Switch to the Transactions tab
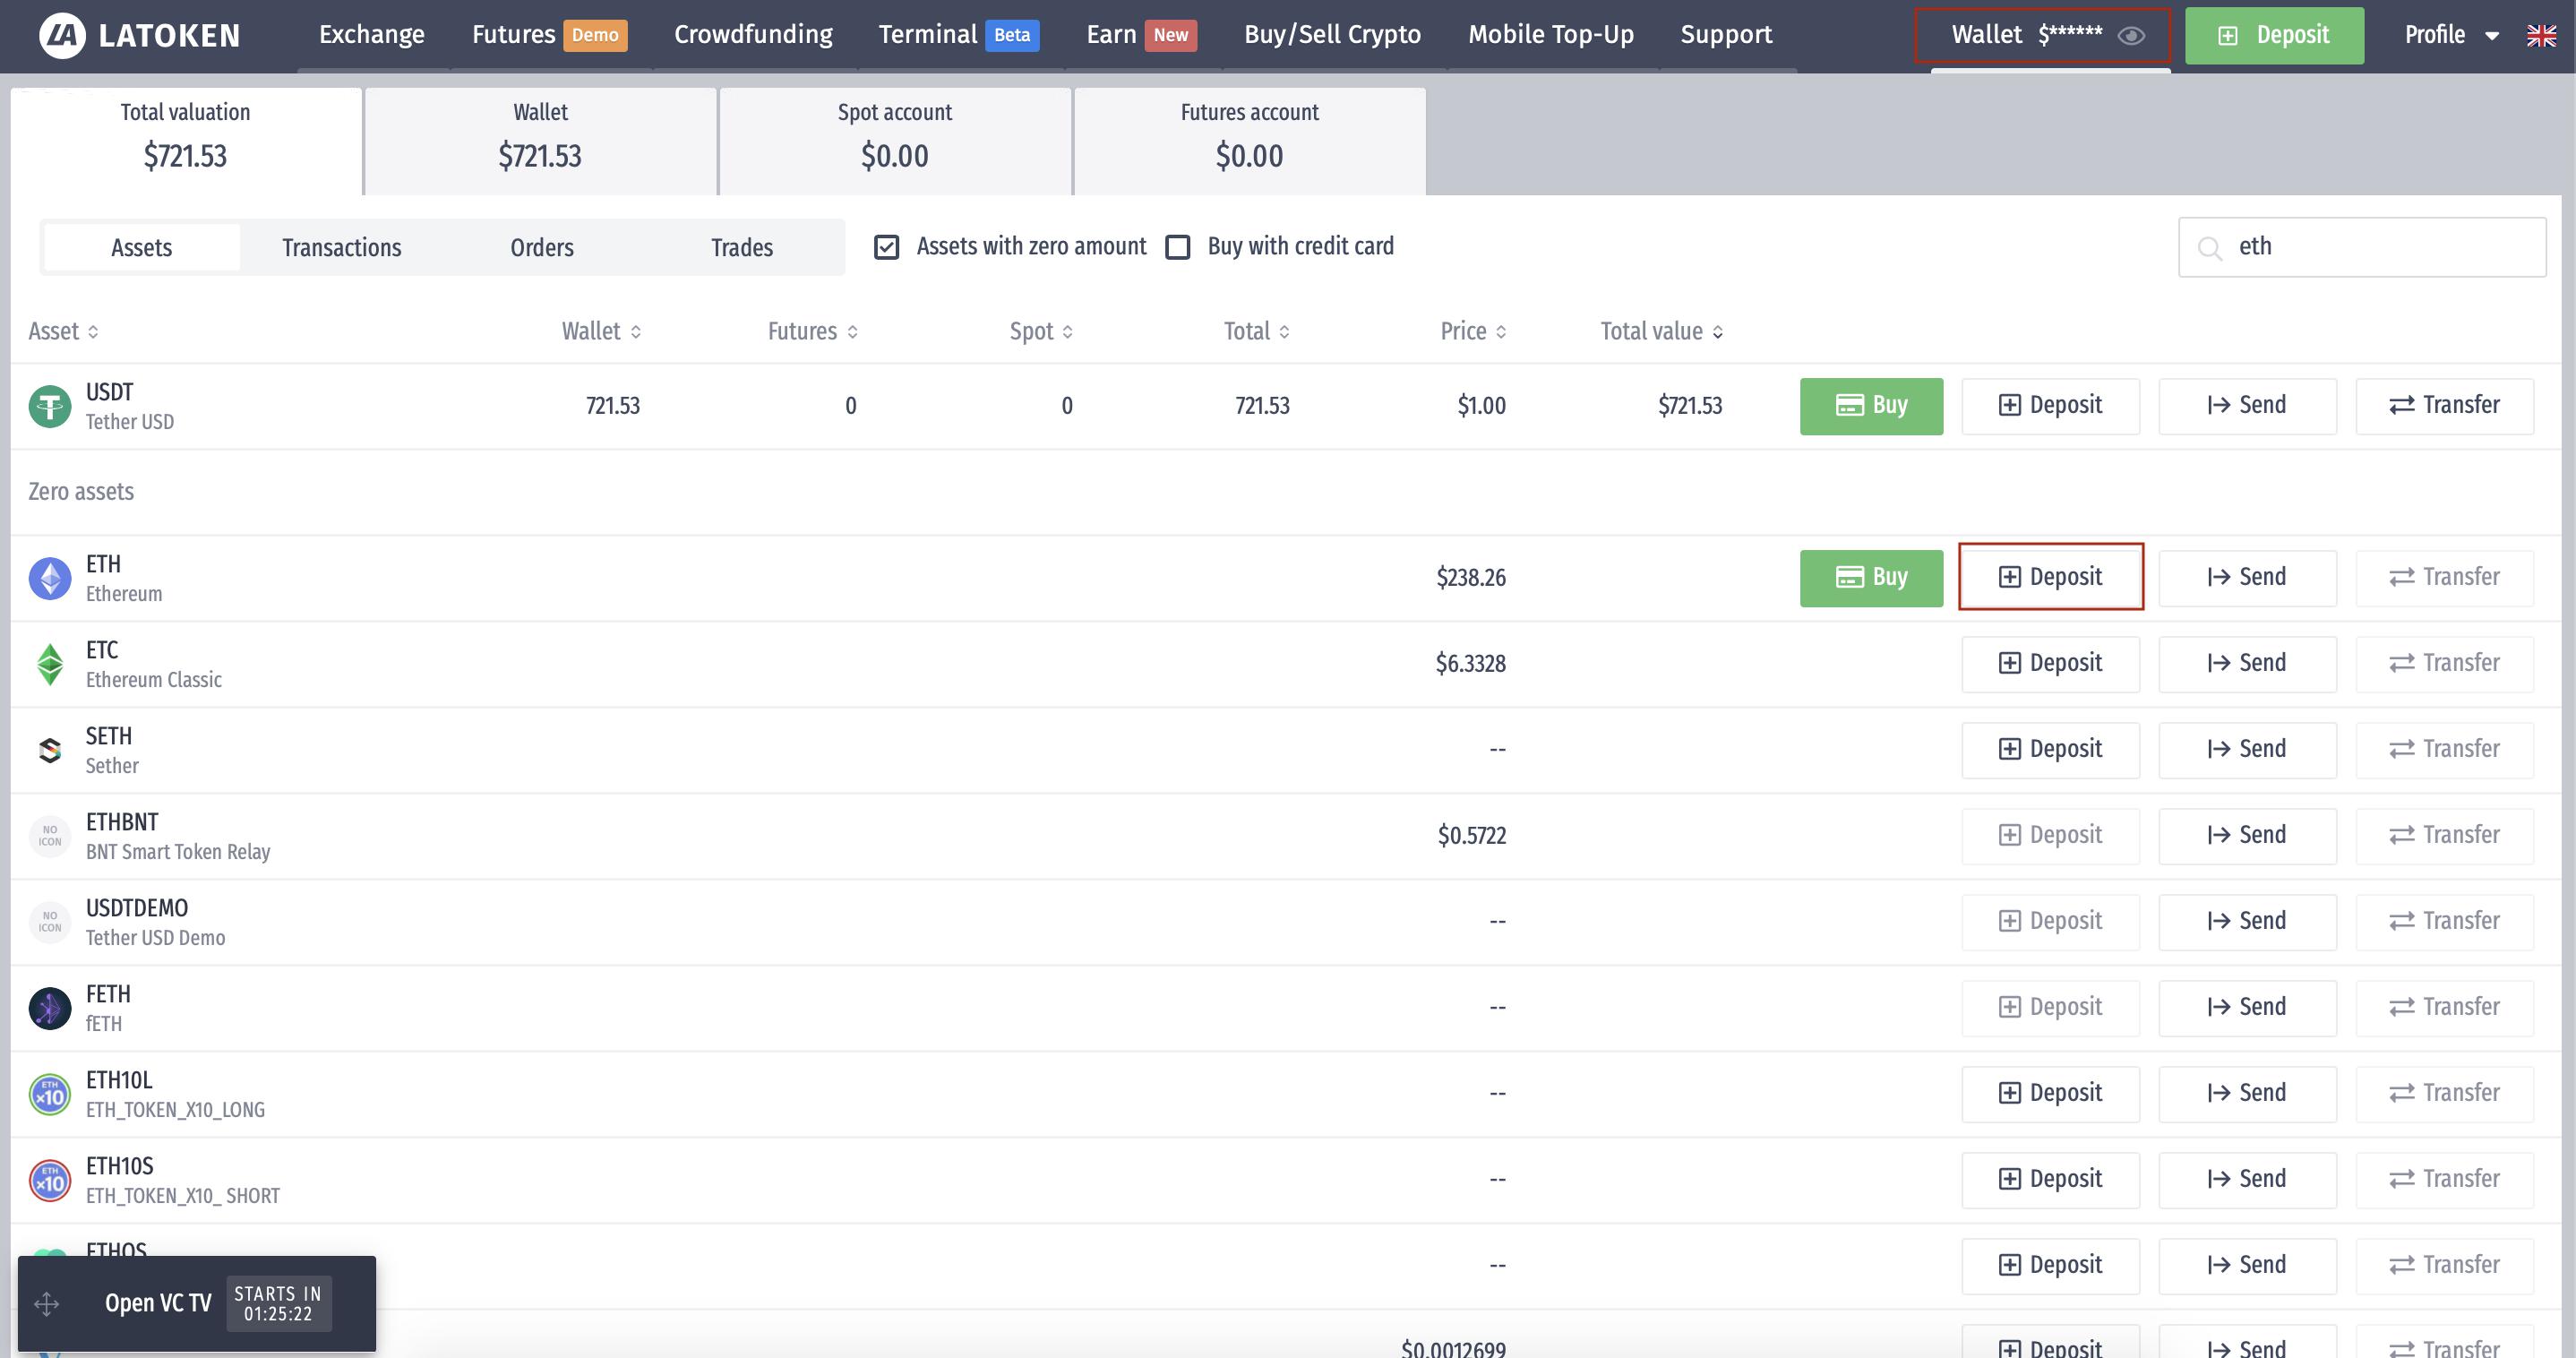The image size is (2576, 1358). (342, 247)
